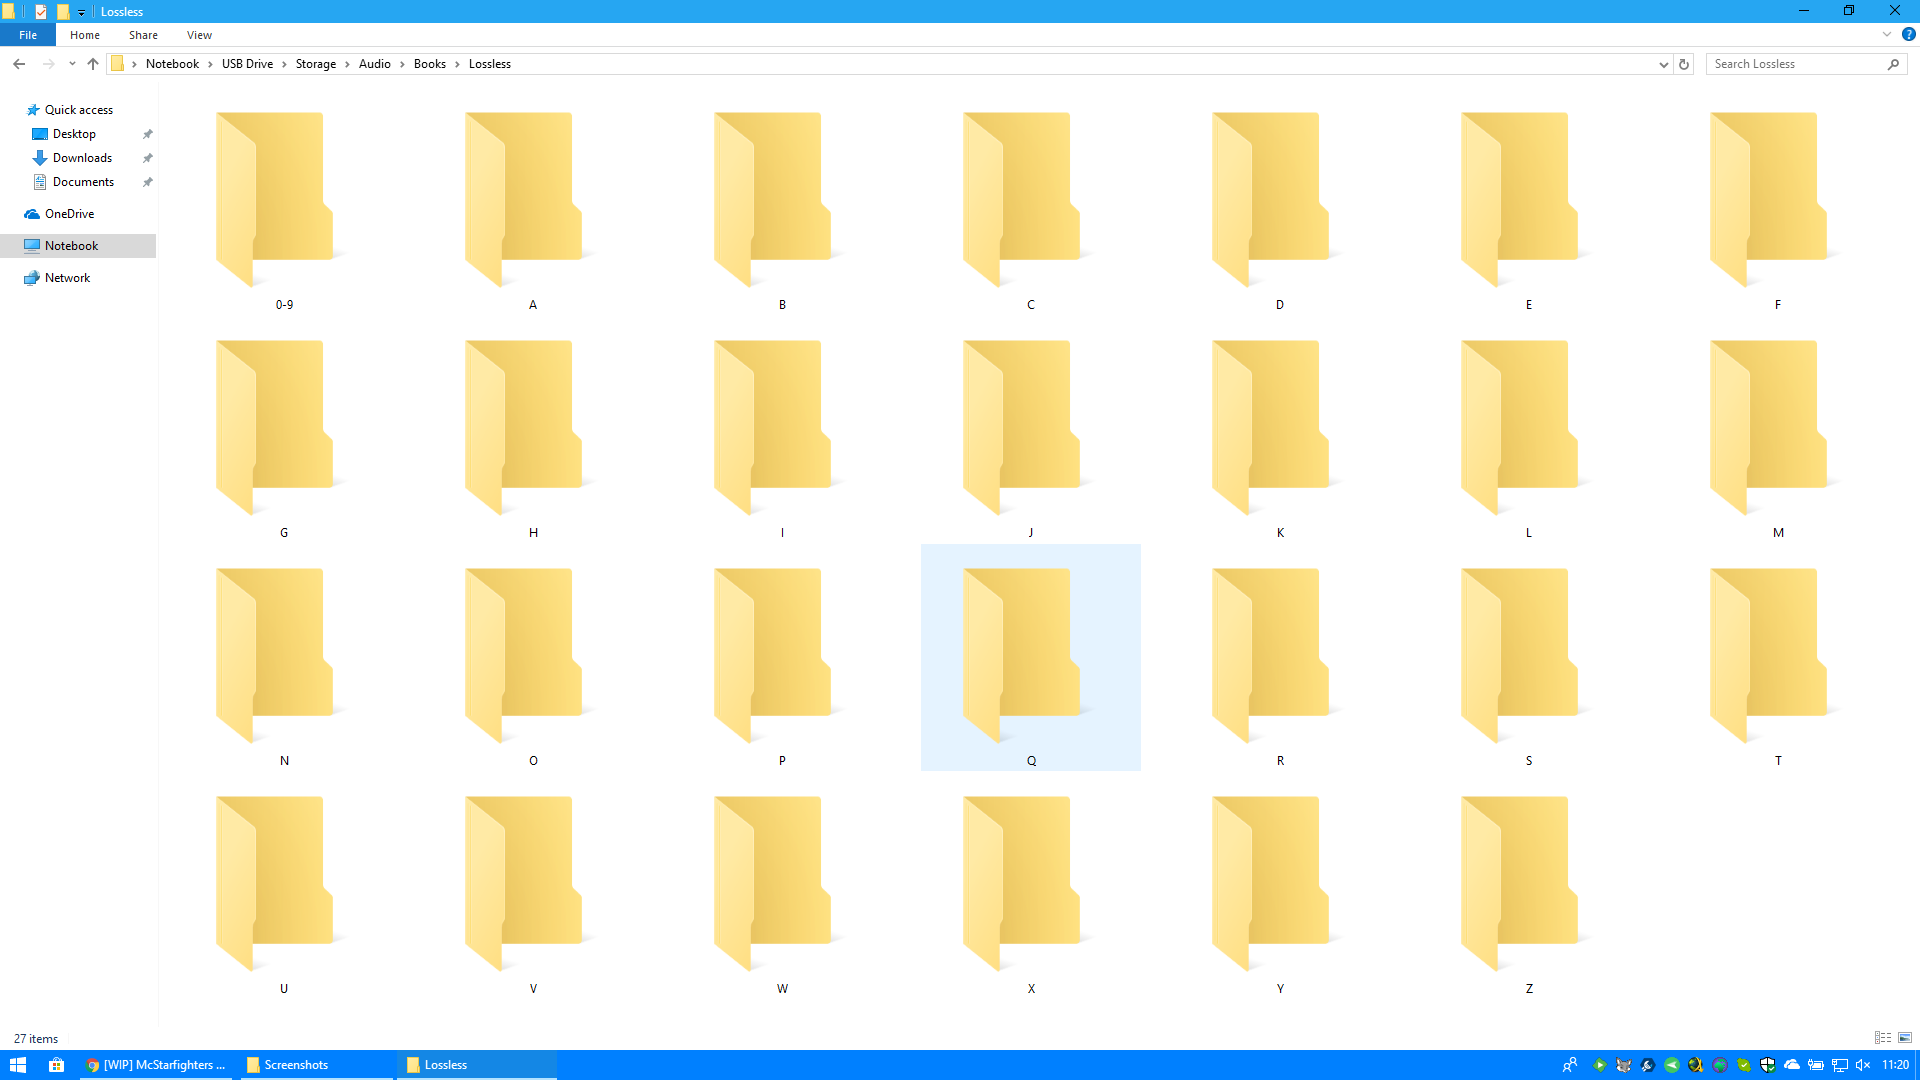The height and width of the screenshot is (1080, 1920).
Task: Select folder F
Action: (1778, 201)
